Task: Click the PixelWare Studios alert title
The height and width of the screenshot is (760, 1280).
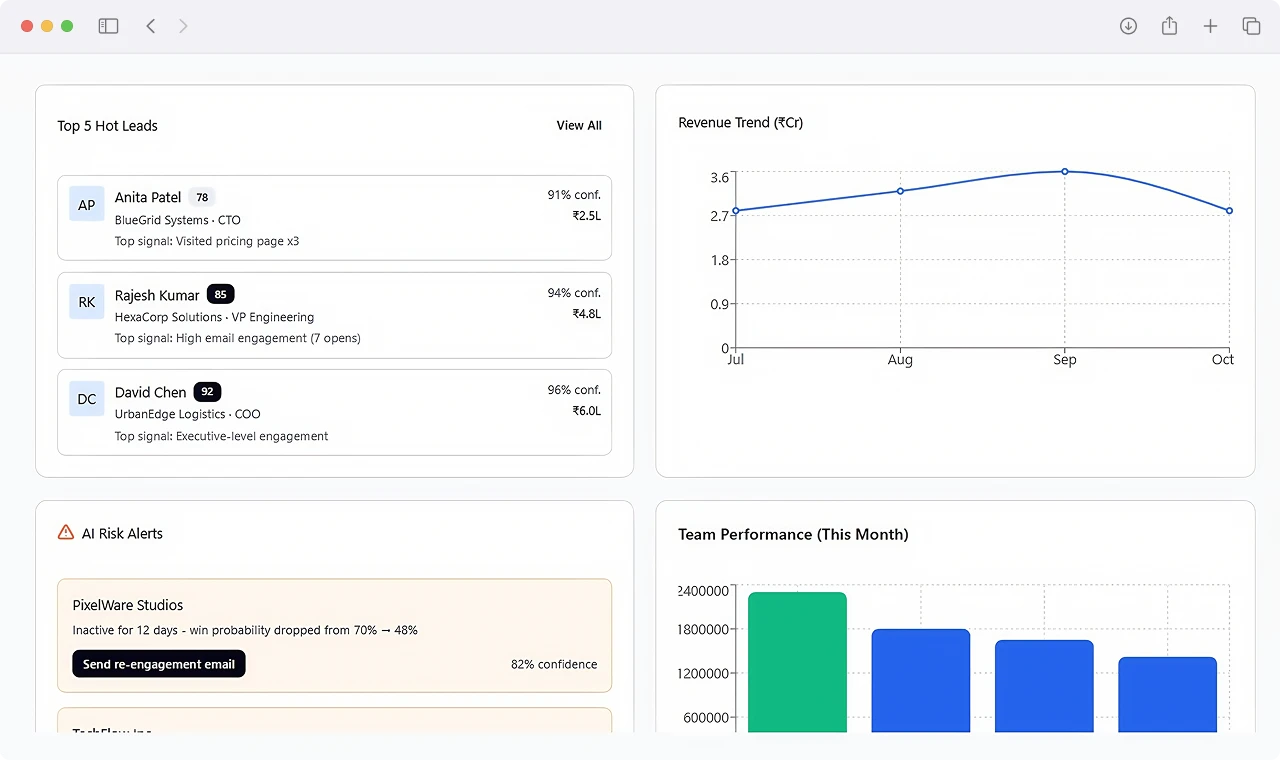Action: coord(128,605)
